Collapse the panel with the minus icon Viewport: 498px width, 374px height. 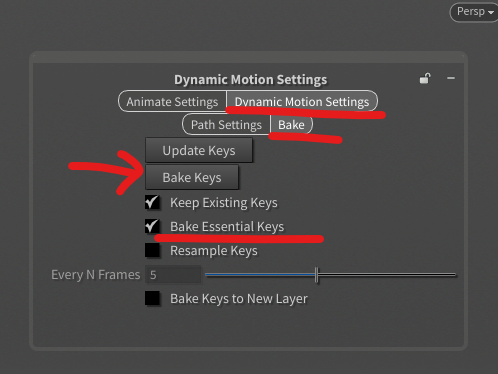click(451, 78)
